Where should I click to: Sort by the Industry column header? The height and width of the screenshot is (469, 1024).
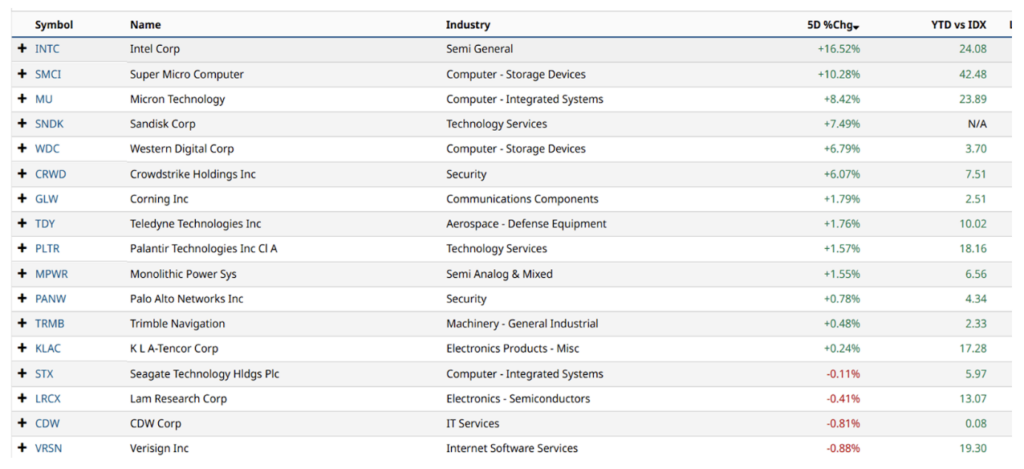(x=468, y=25)
